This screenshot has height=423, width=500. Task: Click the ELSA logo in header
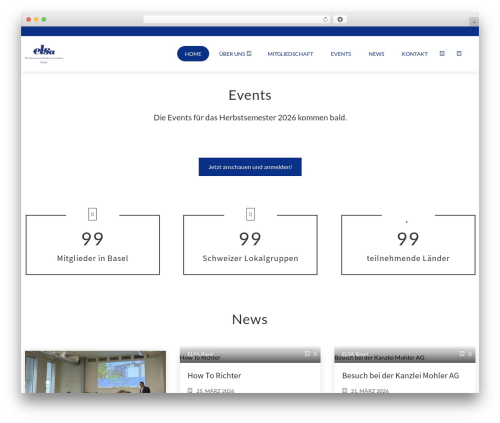44,54
